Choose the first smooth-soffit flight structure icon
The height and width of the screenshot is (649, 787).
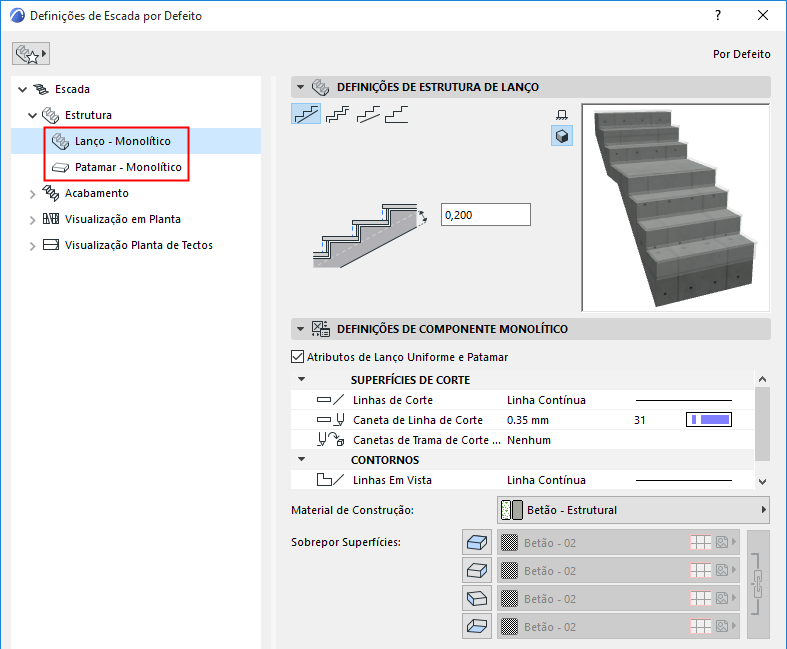point(306,114)
